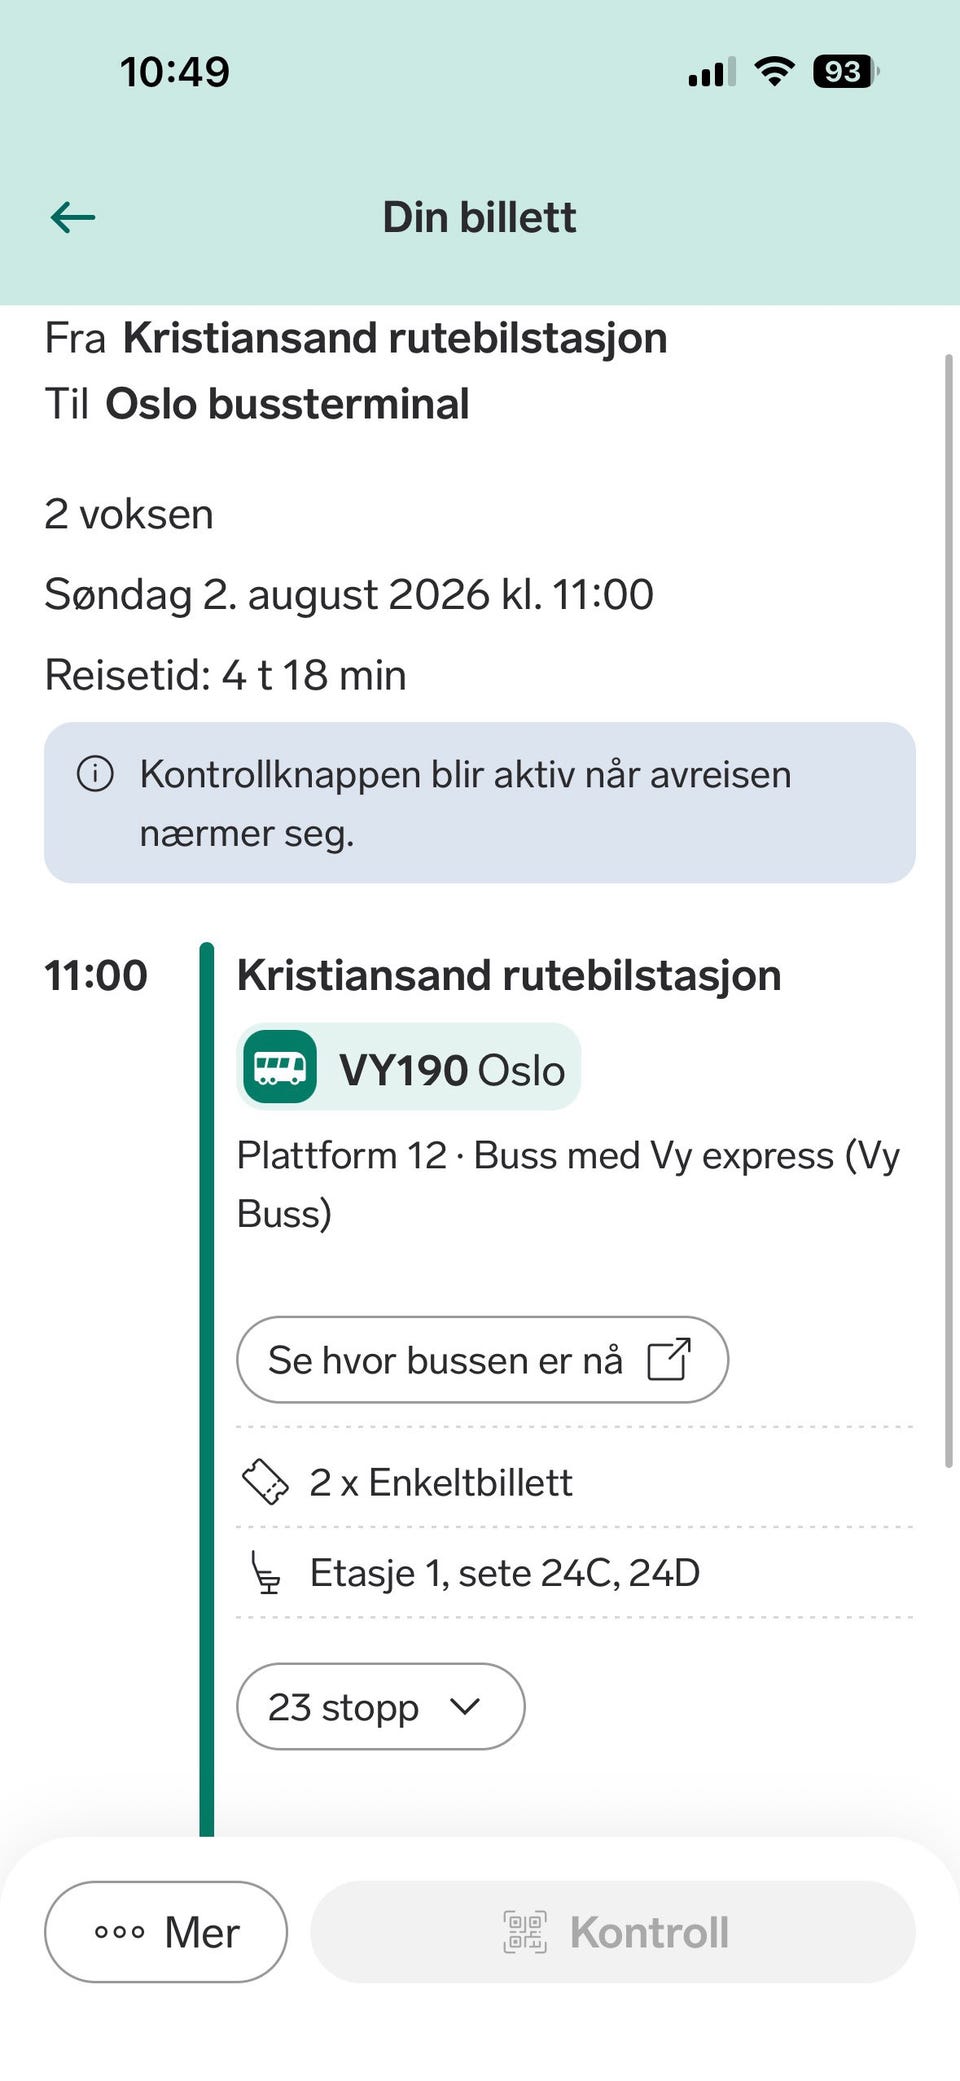Screen dimensions: 960x2081
Task: Click the external link icon on bus tracker
Action: point(669,1359)
